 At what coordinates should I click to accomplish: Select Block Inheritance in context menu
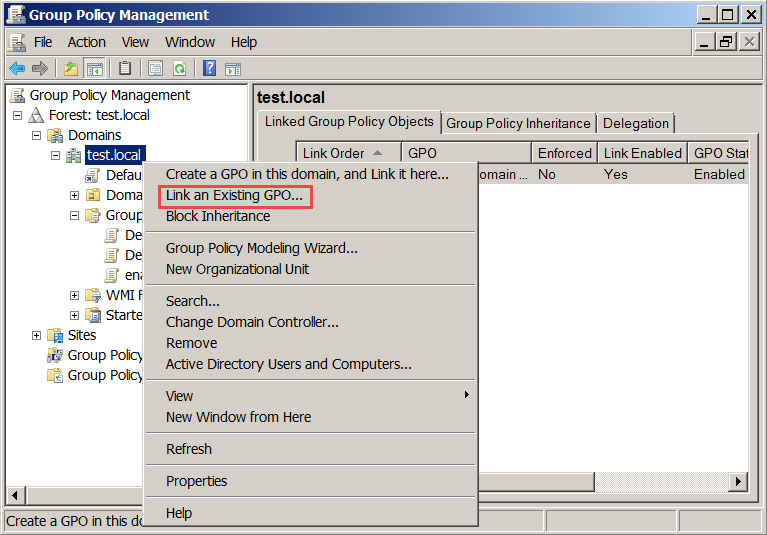(x=311, y=217)
